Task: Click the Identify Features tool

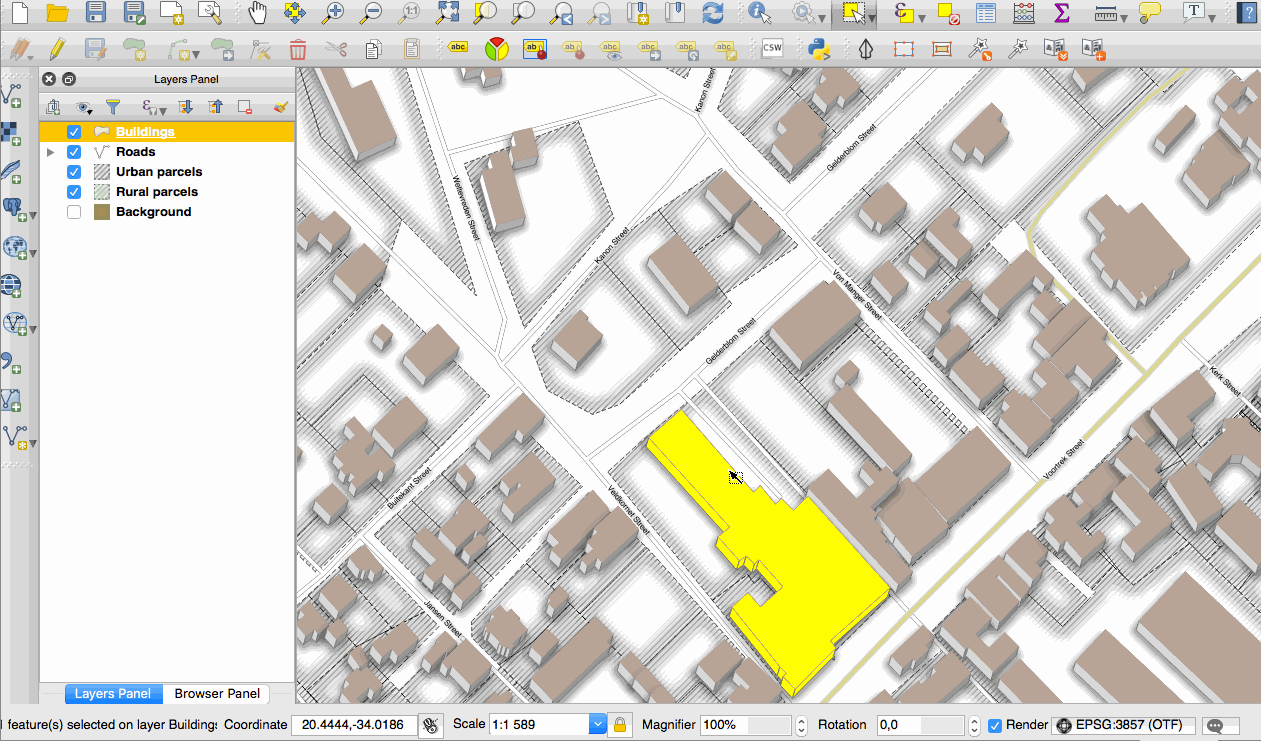Action: click(760, 13)
